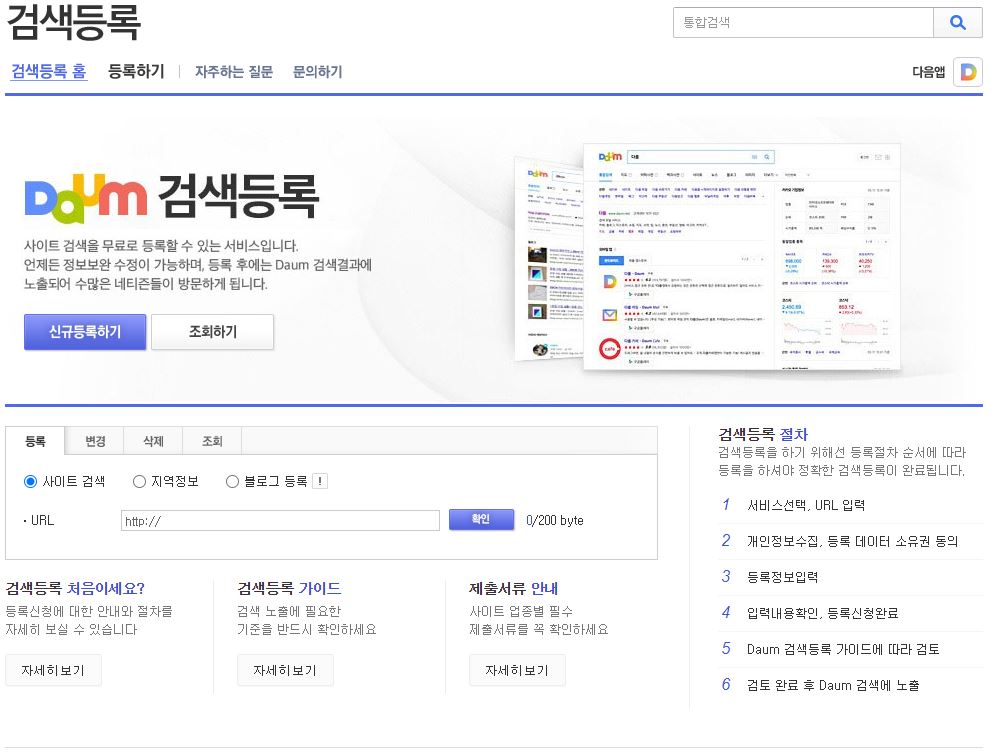The width and height of the screenshot is (991, 755).
Task: Switch to the 조회 tab
Action: pos(212,441)
